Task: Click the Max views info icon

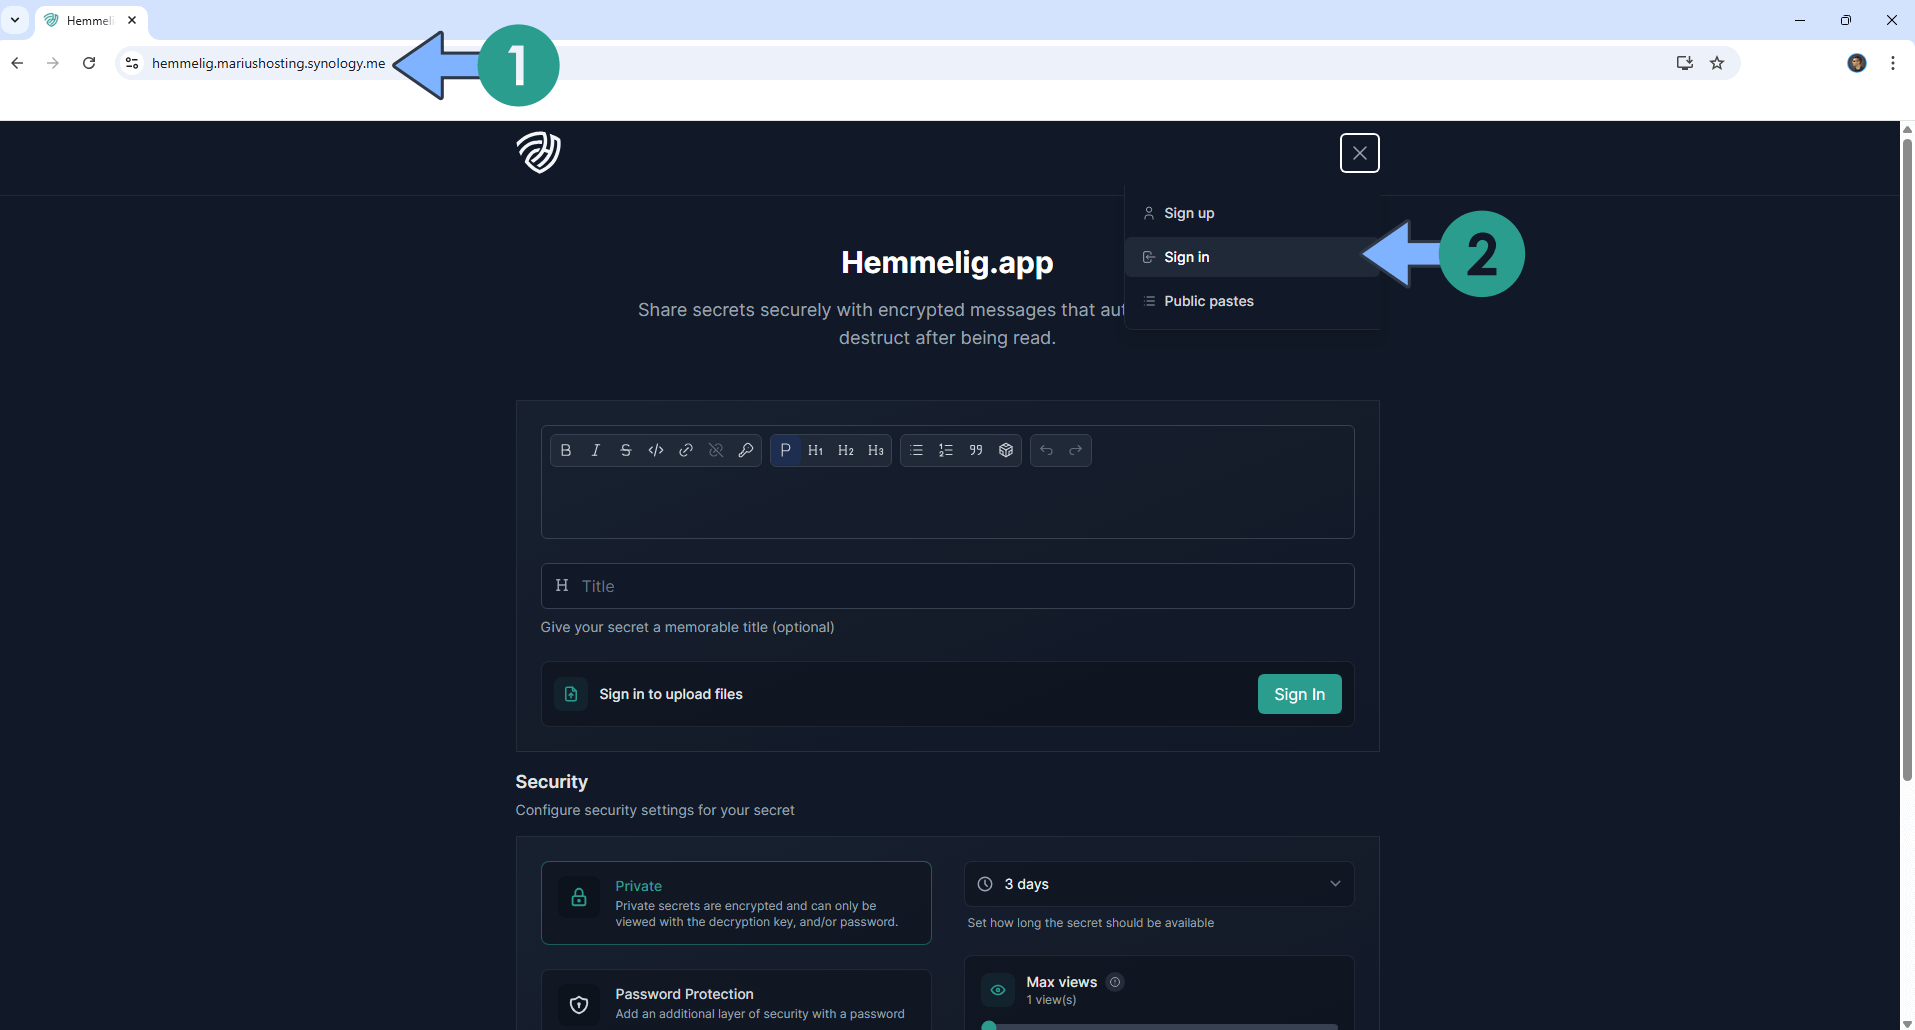Action: 1116,982
